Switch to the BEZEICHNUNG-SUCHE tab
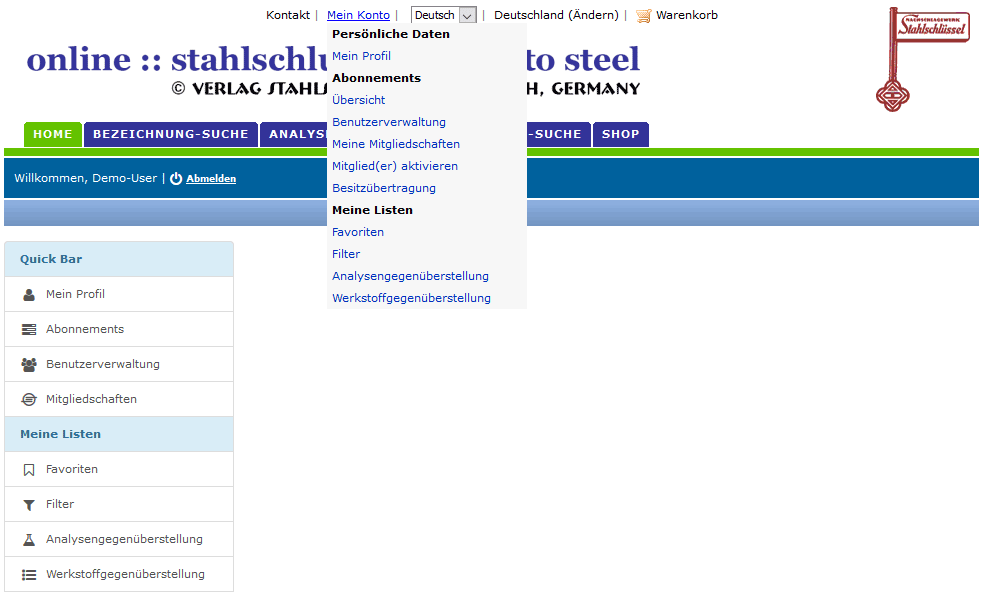This screenshot has width=982, height=592. (x=171, y=134)
